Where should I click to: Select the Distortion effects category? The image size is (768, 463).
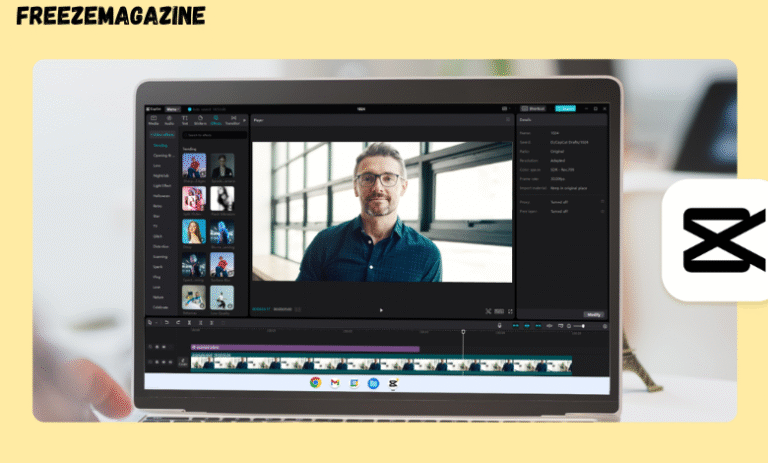pyautogui.click(x=161, y=246)
